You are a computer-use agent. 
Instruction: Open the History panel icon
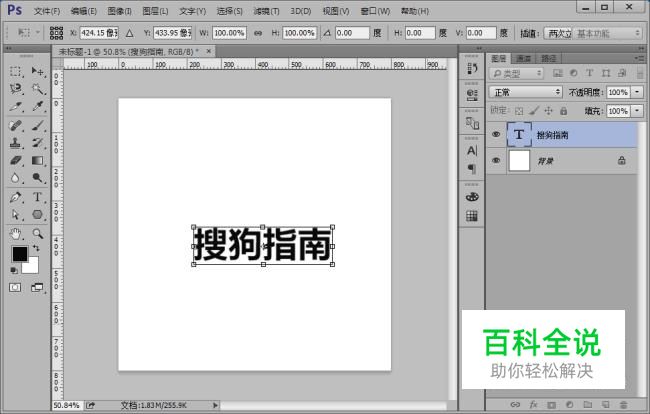(472, 68)
